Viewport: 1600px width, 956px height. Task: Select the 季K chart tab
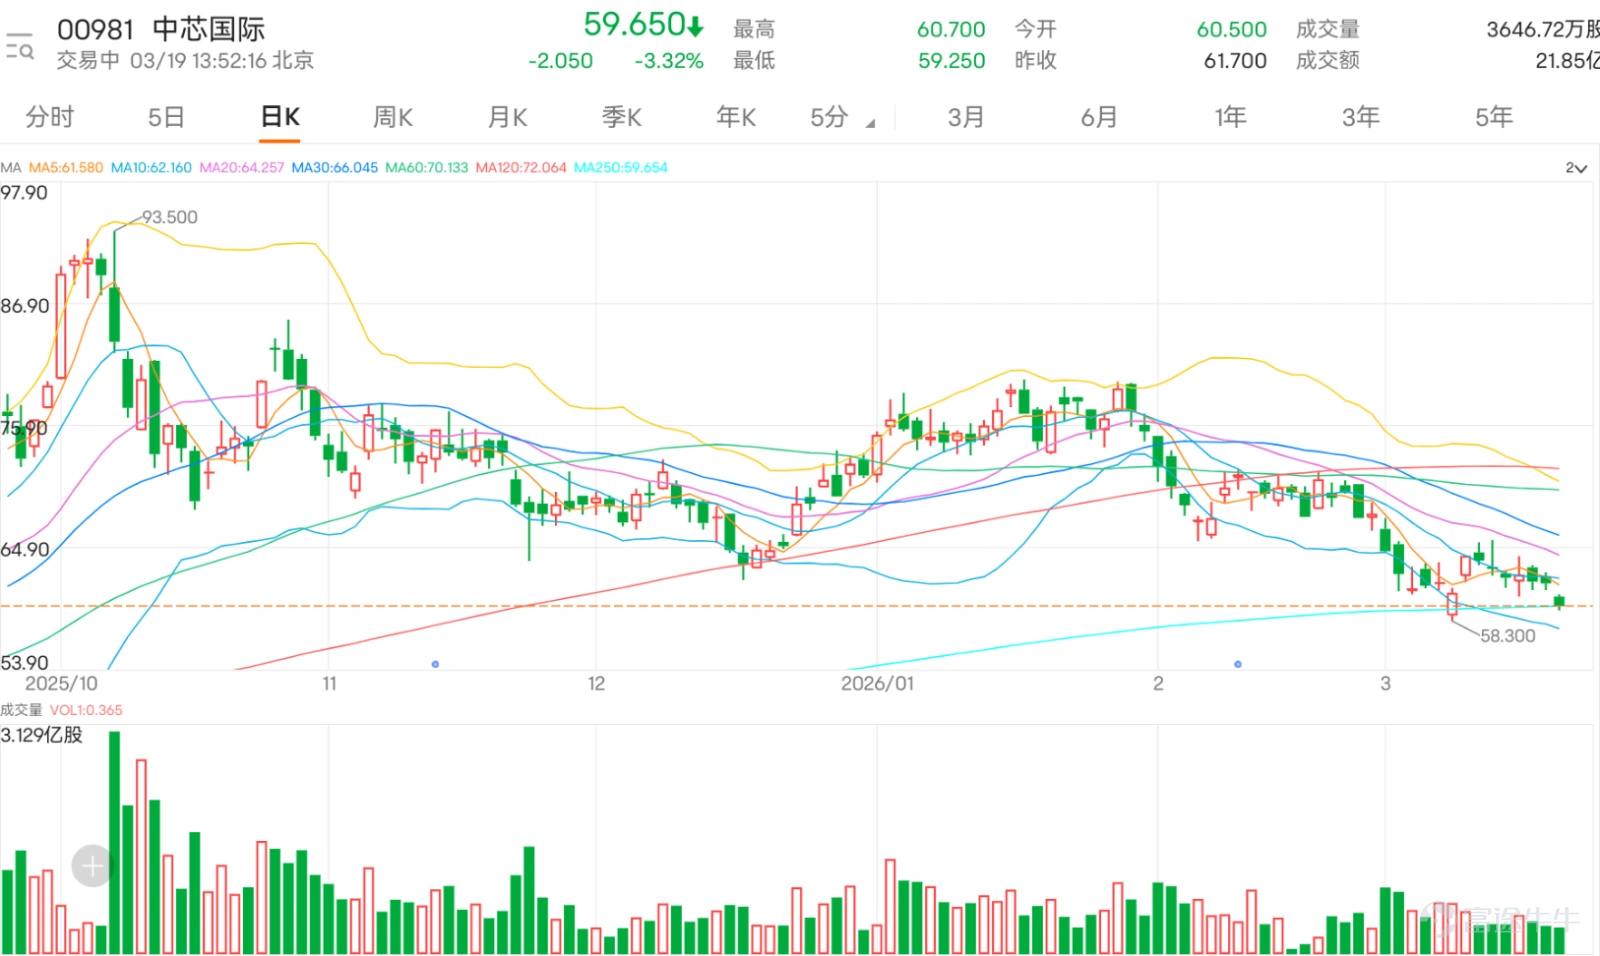(x=621, y=117)
